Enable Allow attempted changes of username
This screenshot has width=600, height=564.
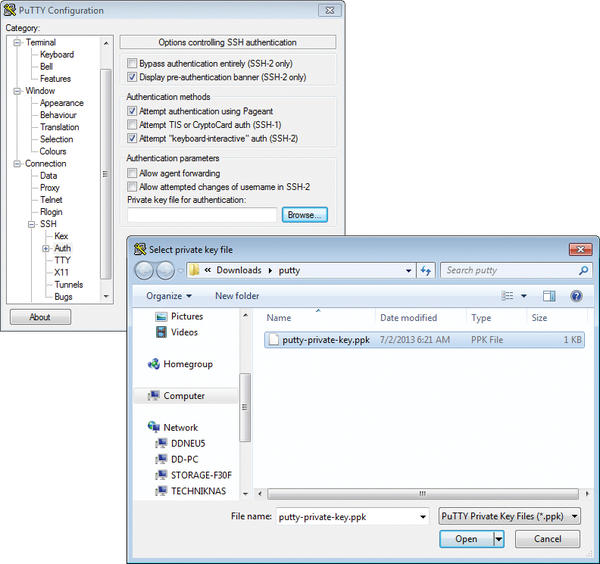pyautogui.click(x=132, y=187)
